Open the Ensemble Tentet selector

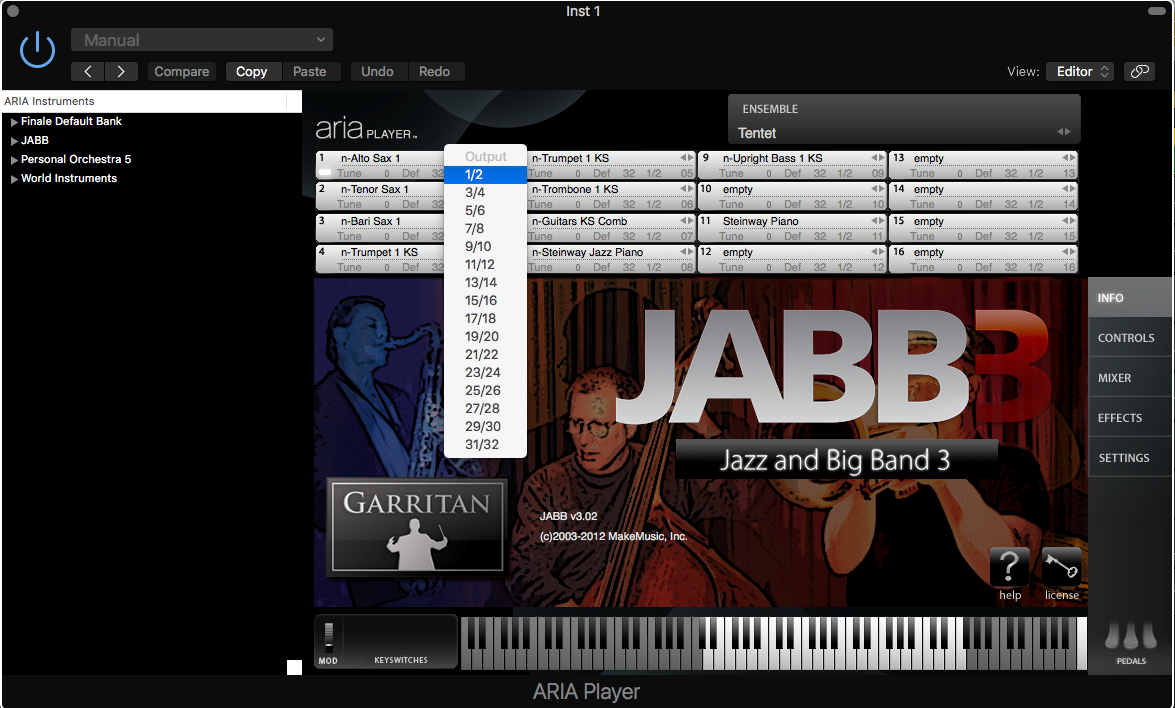904,133
